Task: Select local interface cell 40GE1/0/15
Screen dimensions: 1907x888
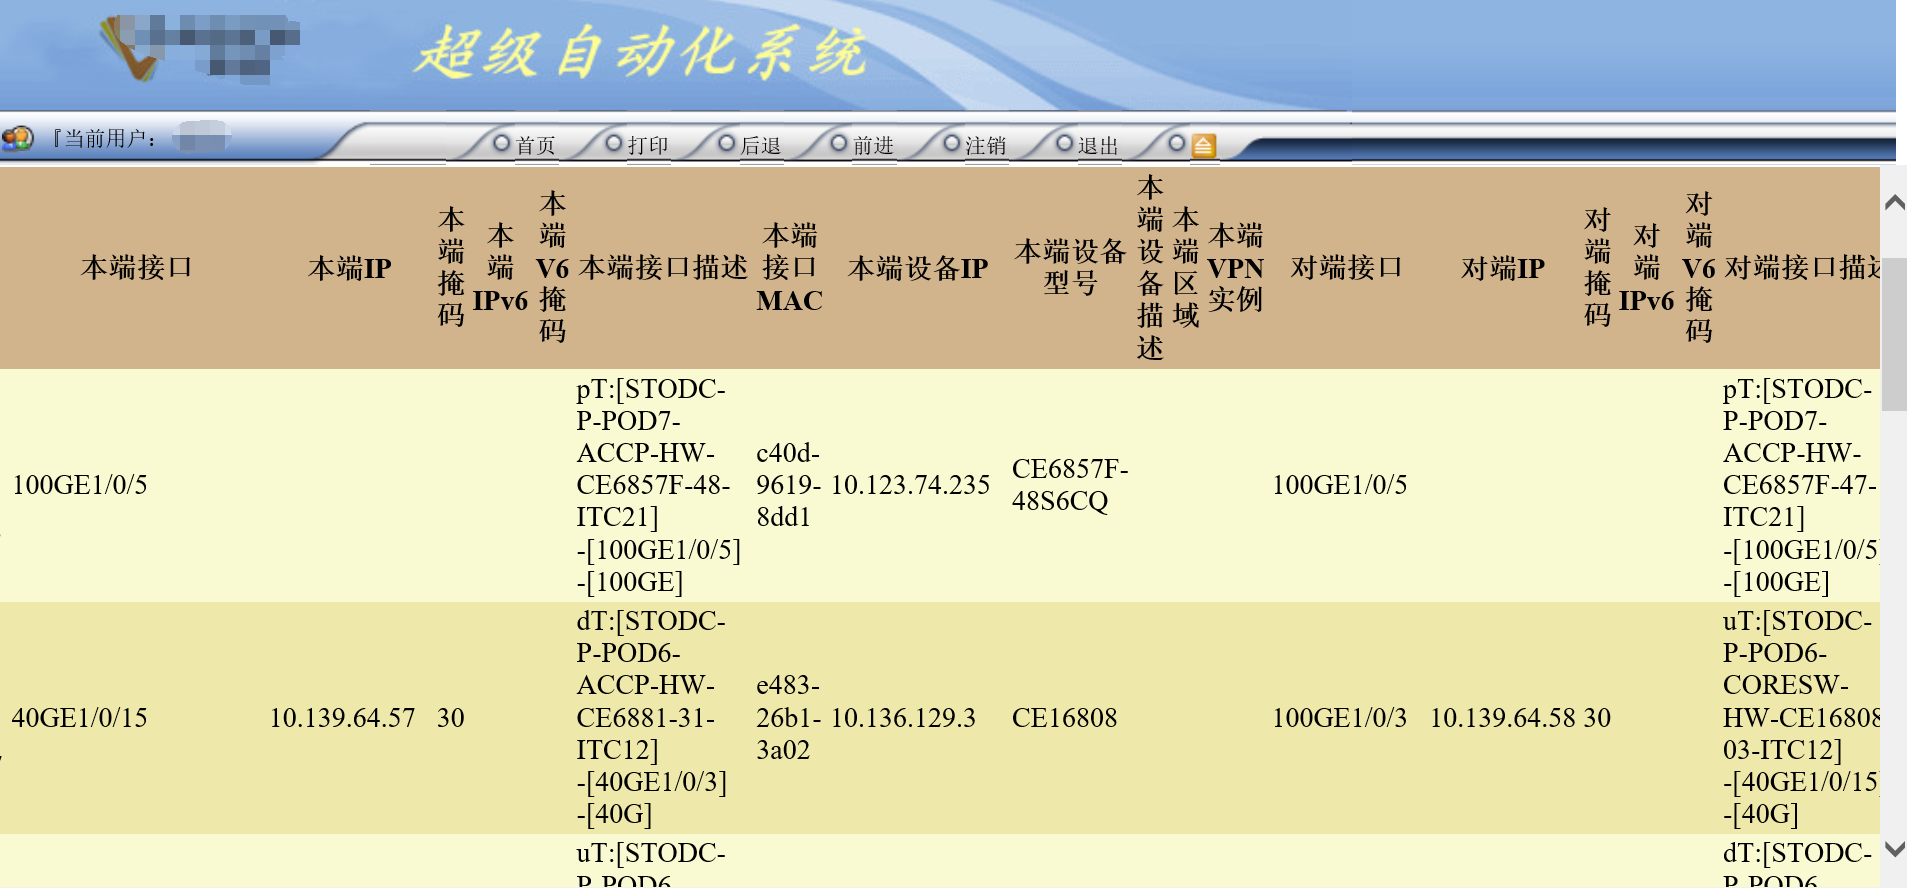Action: tap(80, 718)
